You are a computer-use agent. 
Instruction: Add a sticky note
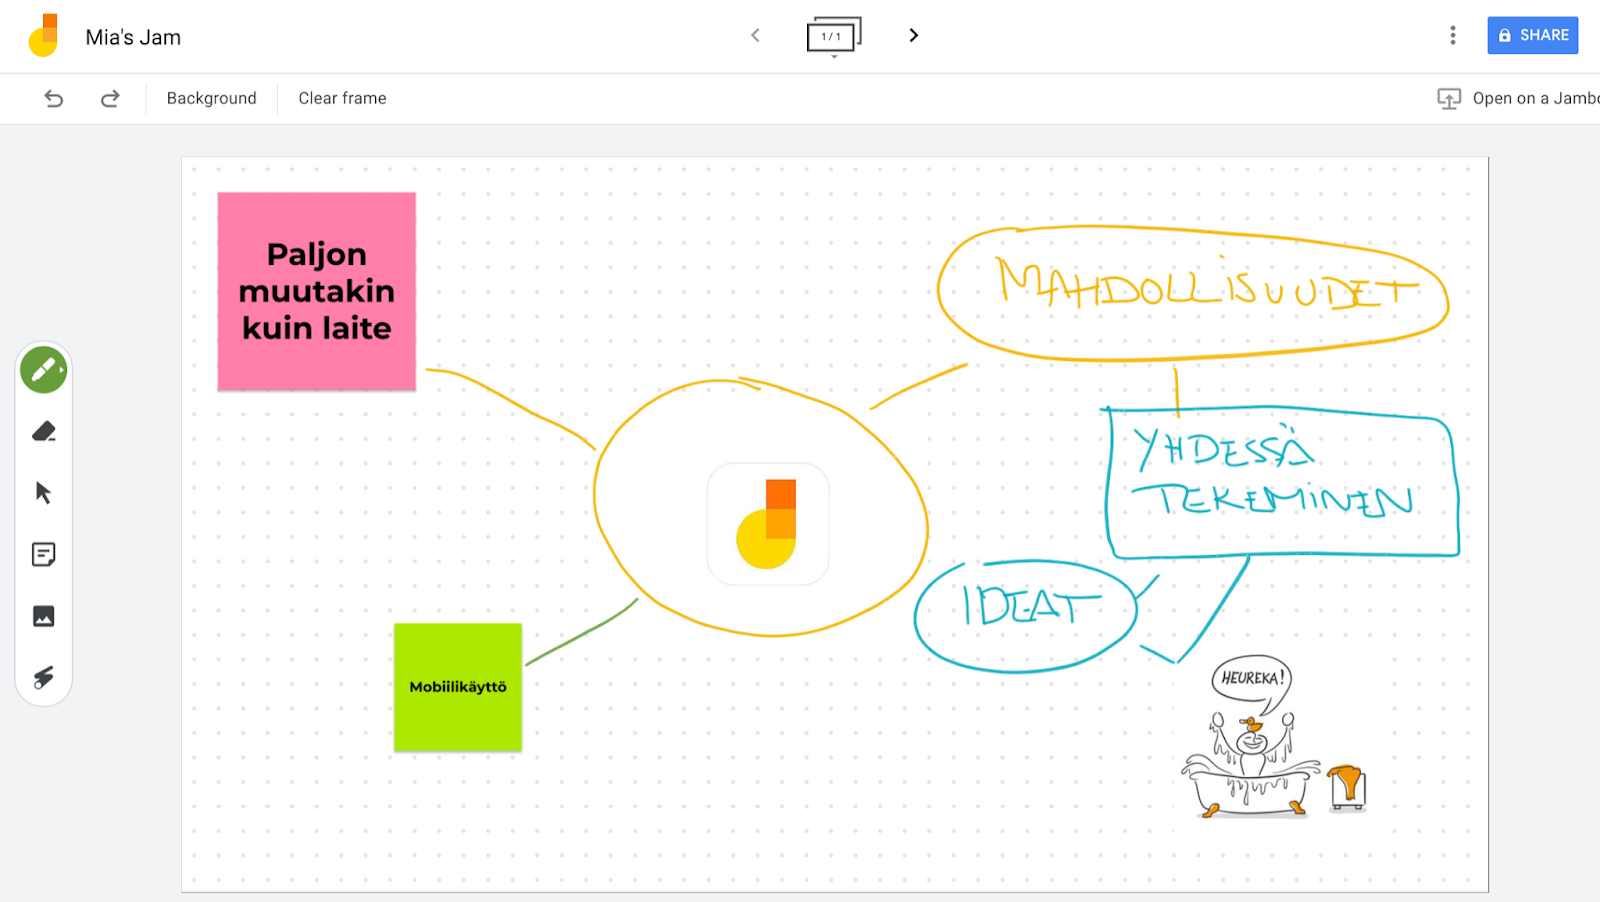click(44, 554)
